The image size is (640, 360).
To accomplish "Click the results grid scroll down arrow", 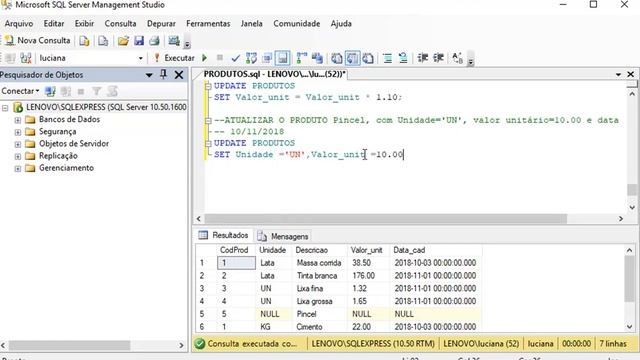I will point(629,327).
